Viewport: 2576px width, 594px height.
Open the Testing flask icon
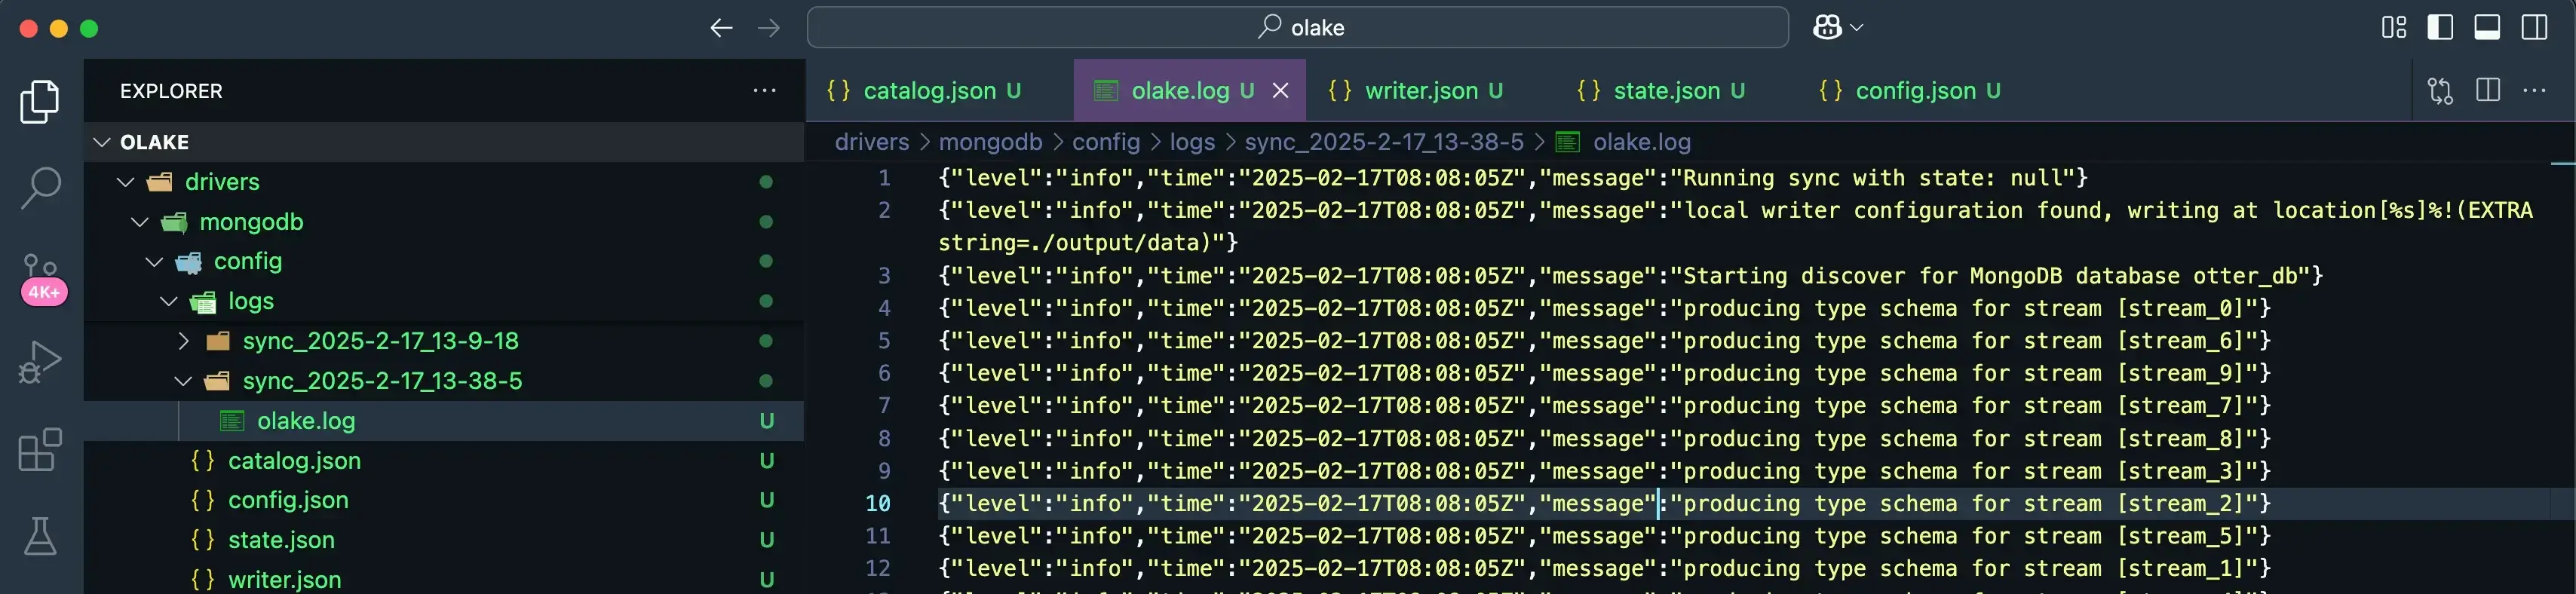[40, 537]
